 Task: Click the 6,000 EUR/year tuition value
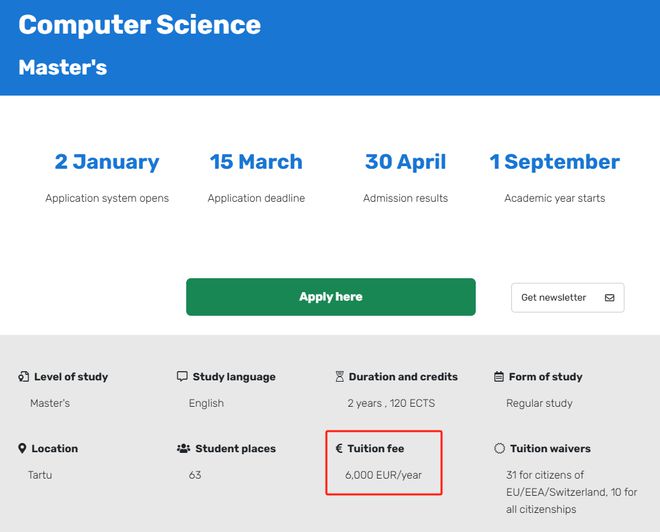click(383, 475)
